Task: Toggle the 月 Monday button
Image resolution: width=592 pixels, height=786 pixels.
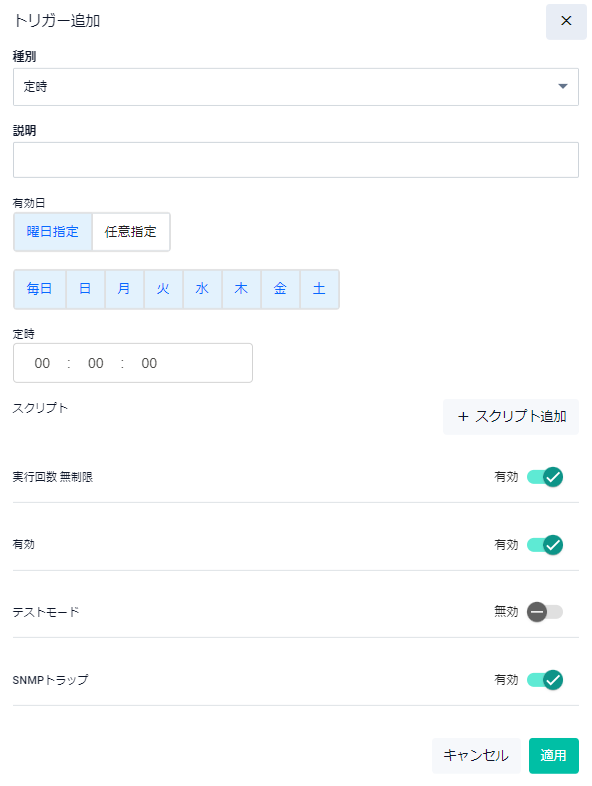Action: [124, 289]
